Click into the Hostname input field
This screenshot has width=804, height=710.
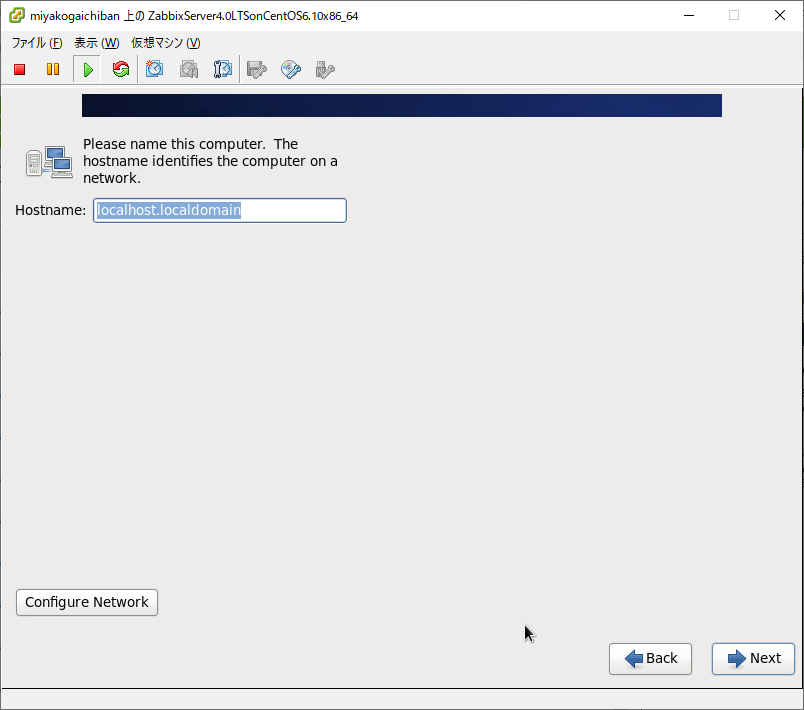[x=220, y=210]
